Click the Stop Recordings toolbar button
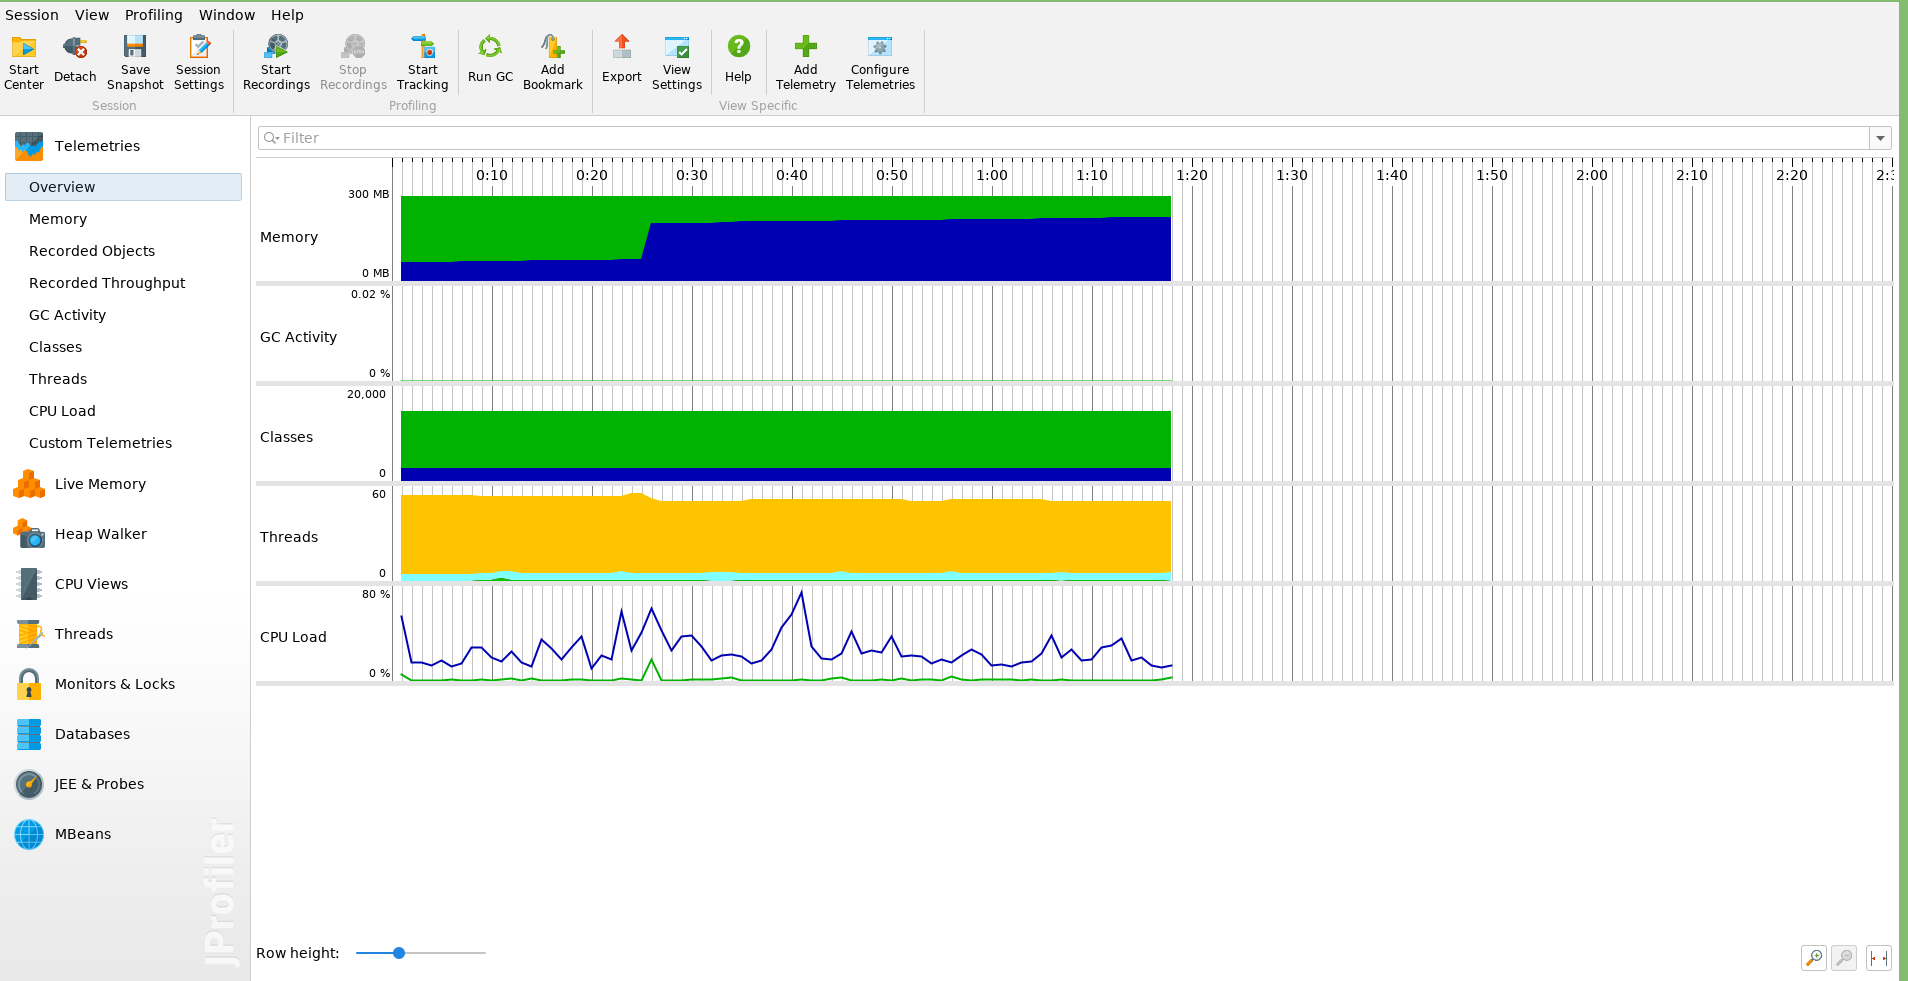This screenshot has width=1908, height=981. point(353,62)
